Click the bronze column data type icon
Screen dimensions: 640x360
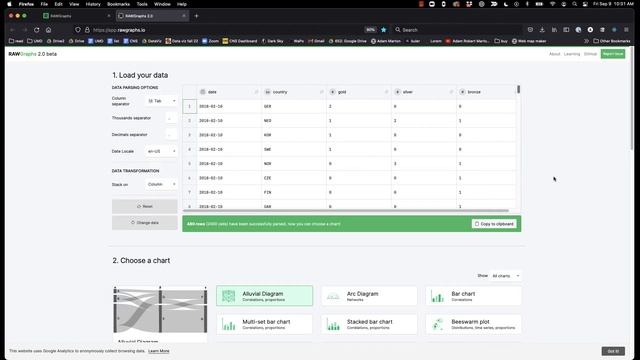coord(462,92)
